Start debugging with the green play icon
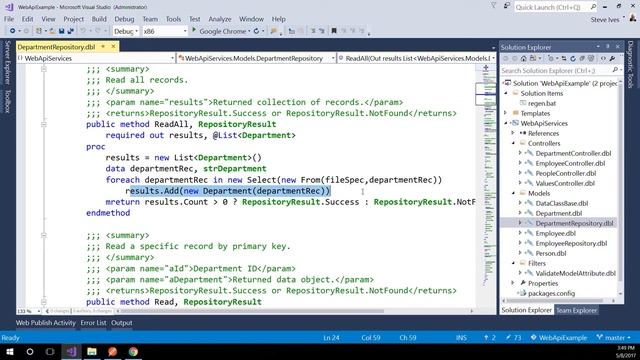Image resolution: width=640 pixels, height=360 pixels. point(194,31)
